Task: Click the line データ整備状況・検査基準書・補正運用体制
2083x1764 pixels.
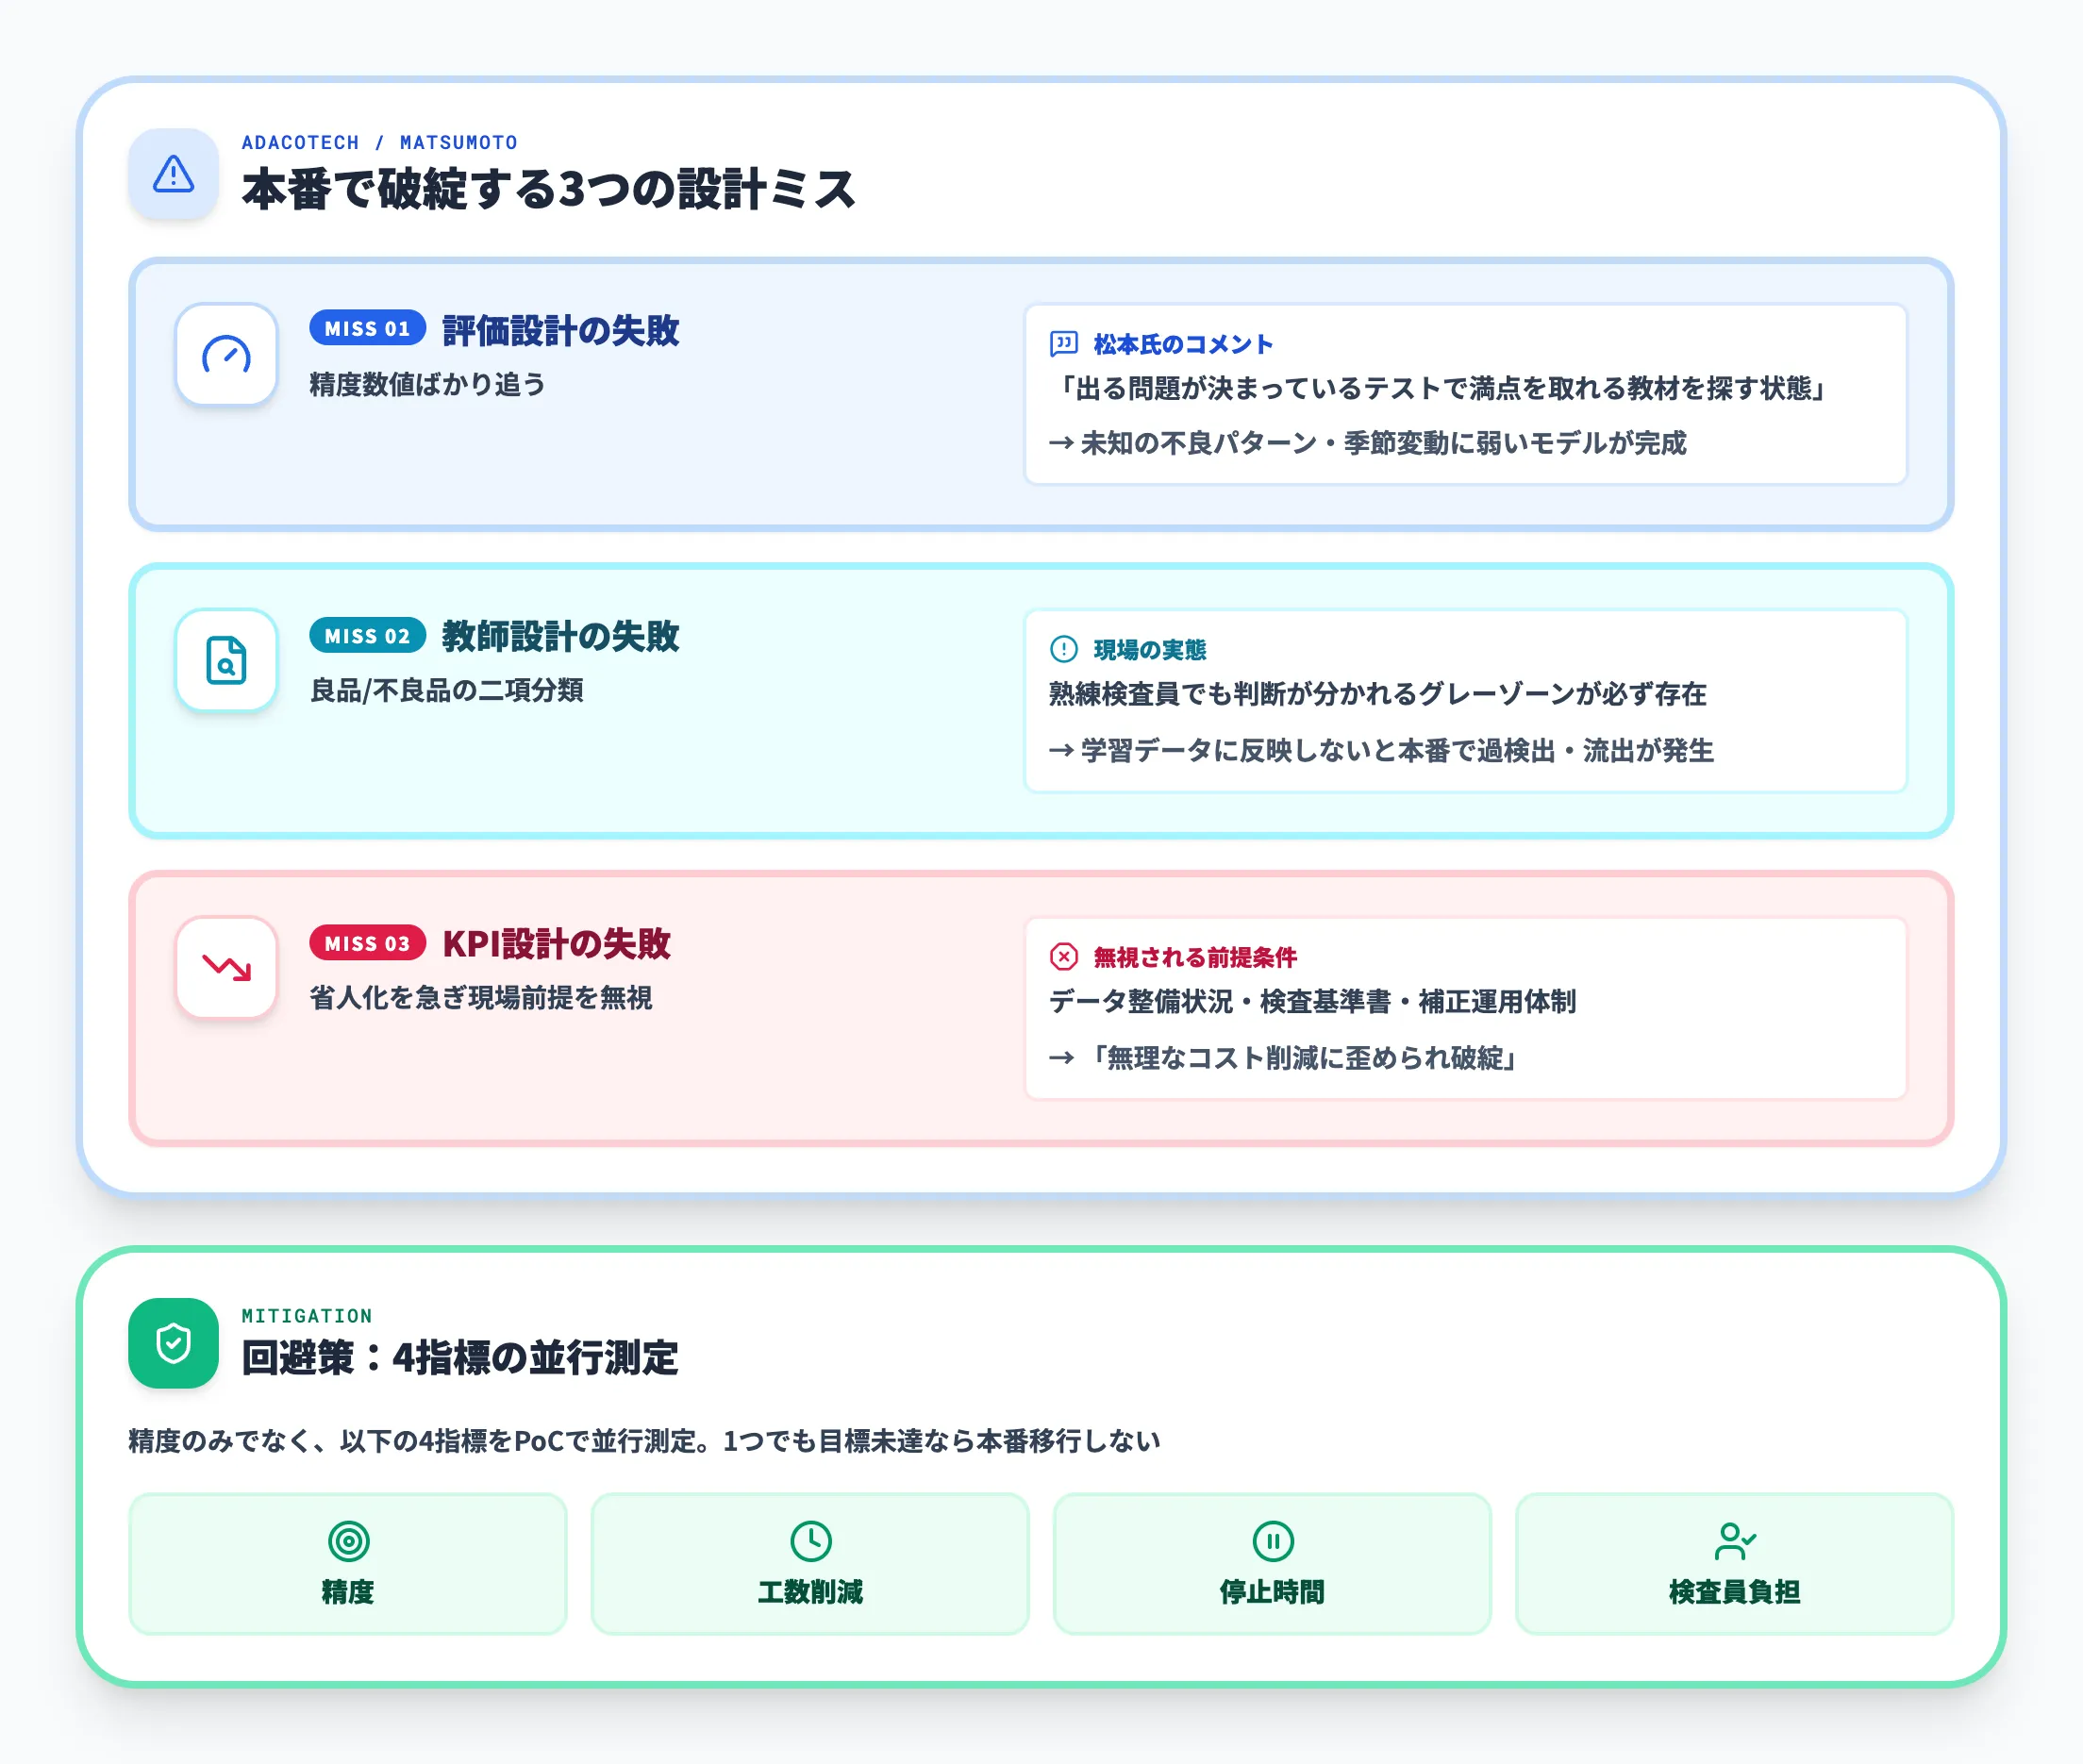Action: click(1312, 1001)
